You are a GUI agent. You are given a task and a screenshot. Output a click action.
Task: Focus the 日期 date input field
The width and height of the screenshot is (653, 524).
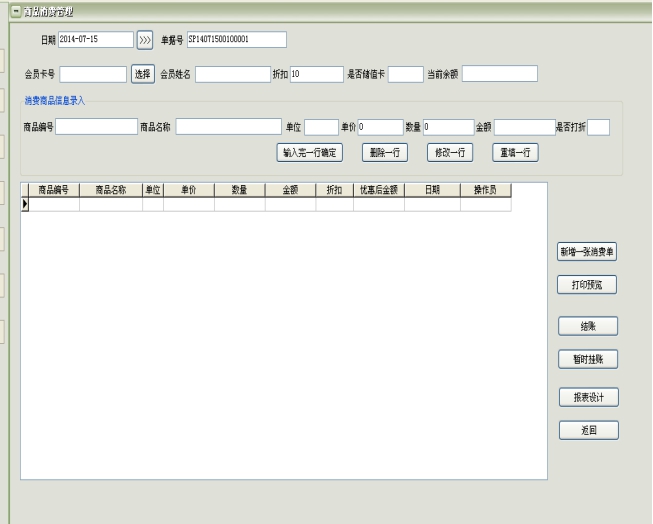coord(95,40)
